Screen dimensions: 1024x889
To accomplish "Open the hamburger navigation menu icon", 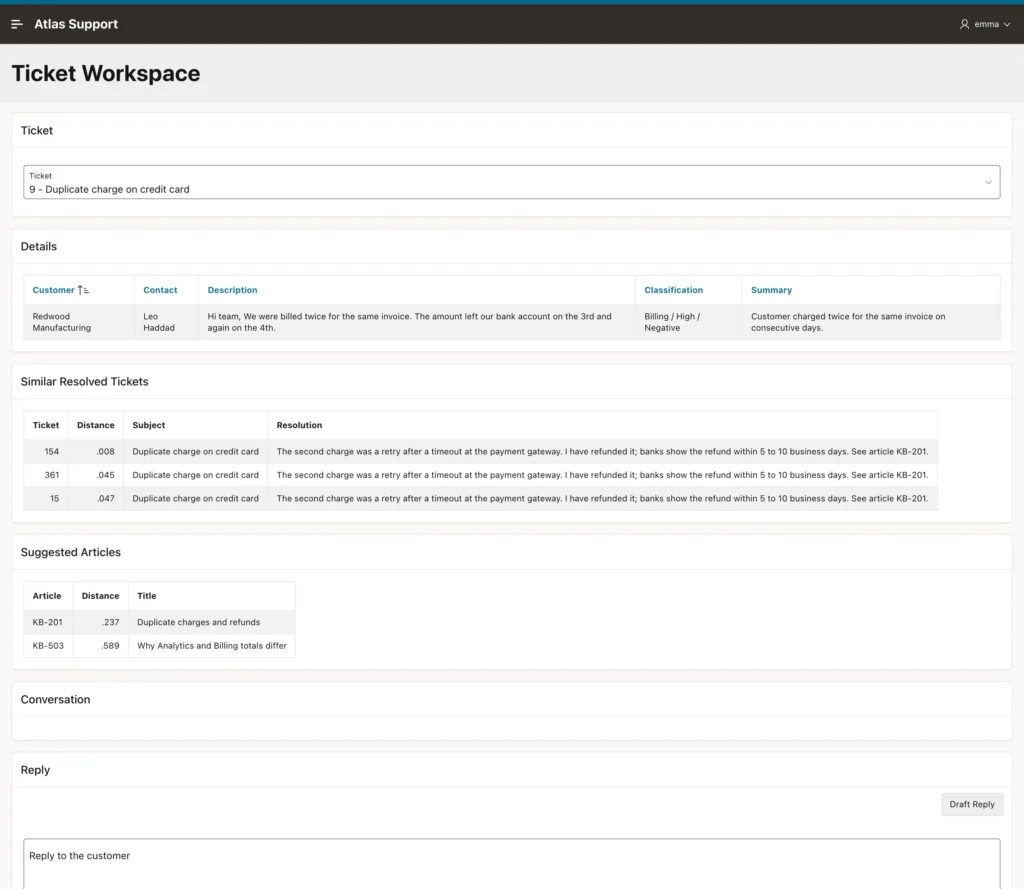I will tap(17, 24).
